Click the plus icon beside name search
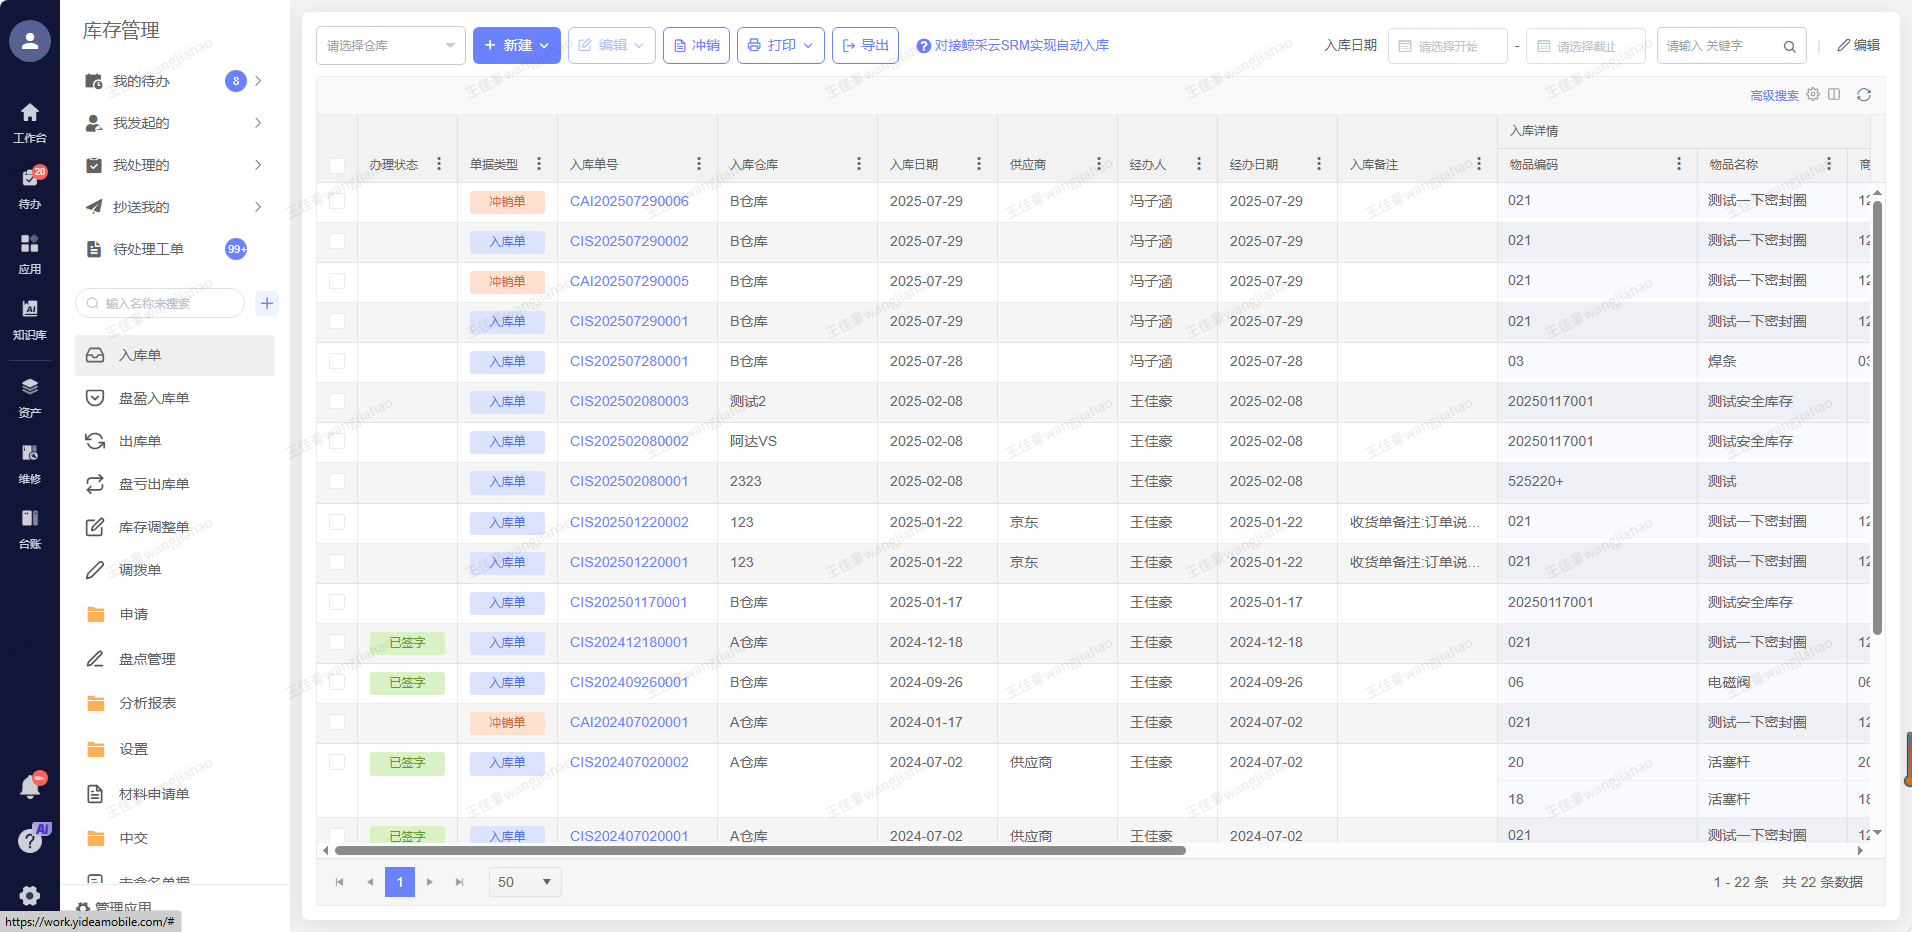1912x932 pixels. (267, 303)
